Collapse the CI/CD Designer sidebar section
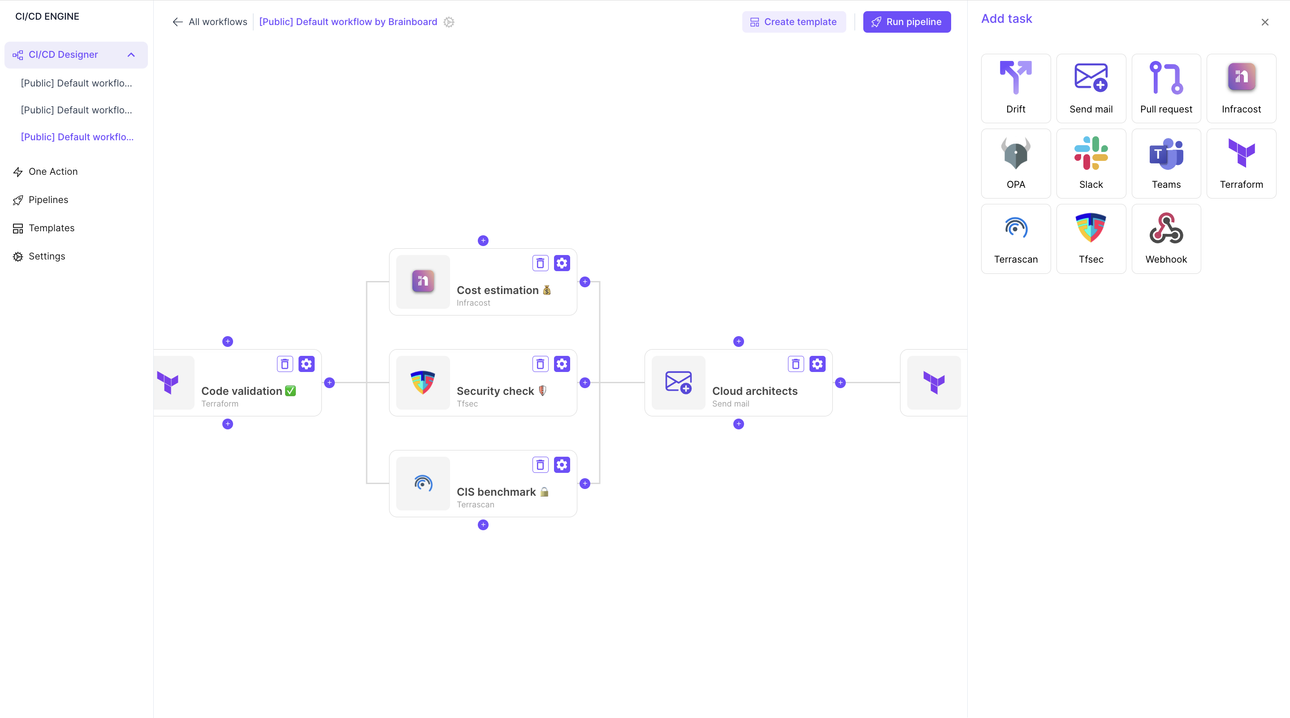1290x718 pixels. [129, 54]
